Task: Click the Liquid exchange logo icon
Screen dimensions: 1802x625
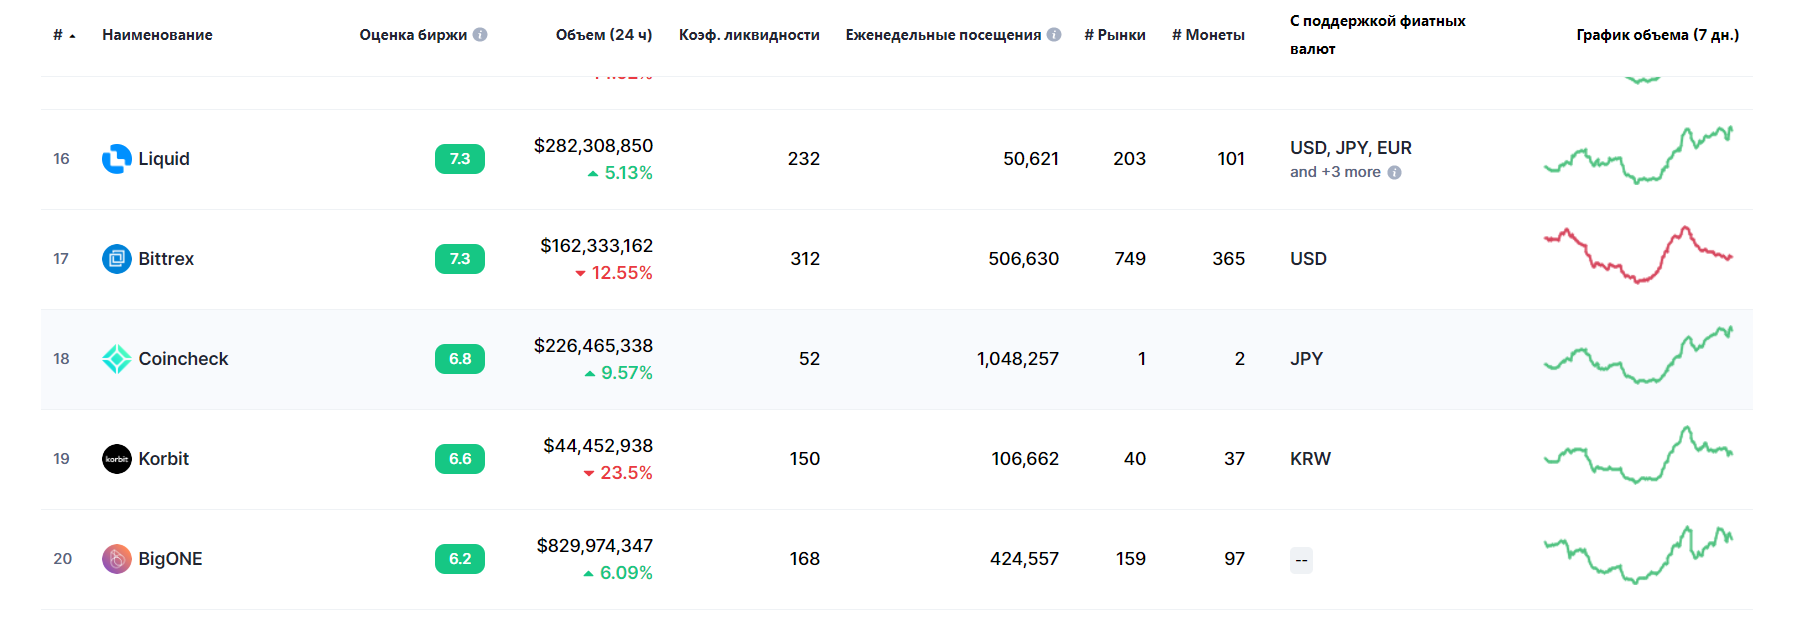Action: (x=117, y=159)
